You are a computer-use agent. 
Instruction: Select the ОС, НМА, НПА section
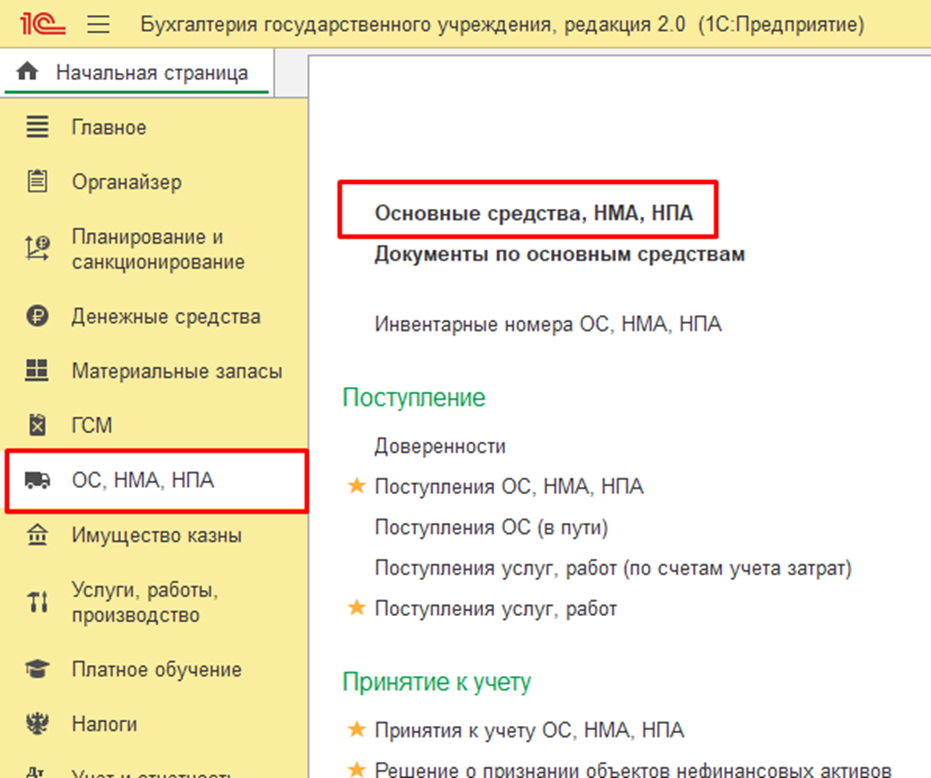(157, 480)
